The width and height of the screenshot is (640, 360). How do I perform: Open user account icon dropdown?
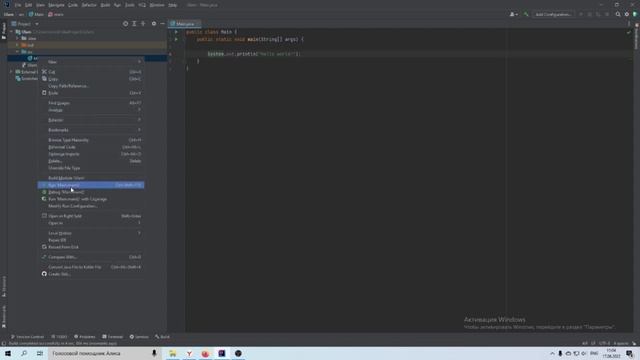tap(513, 14)
